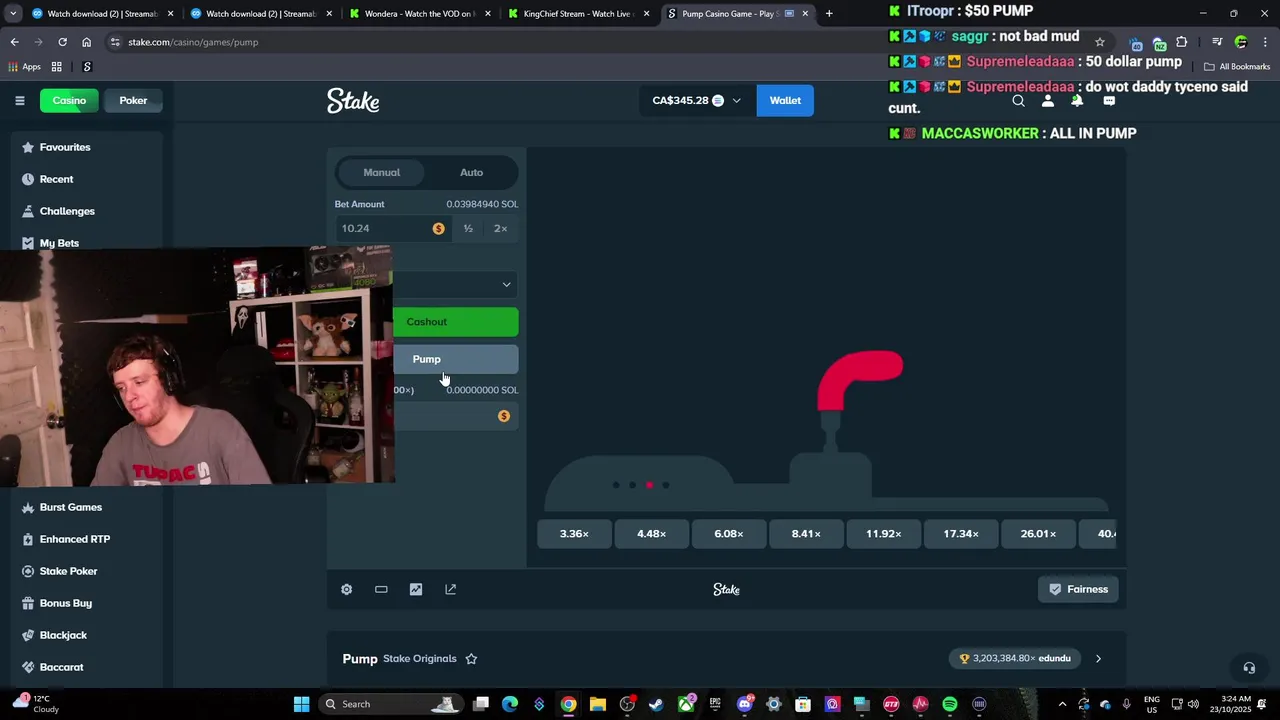1280x720 pixels.
Task: Halve the bet amount
Action: click(x=468, y=228)
